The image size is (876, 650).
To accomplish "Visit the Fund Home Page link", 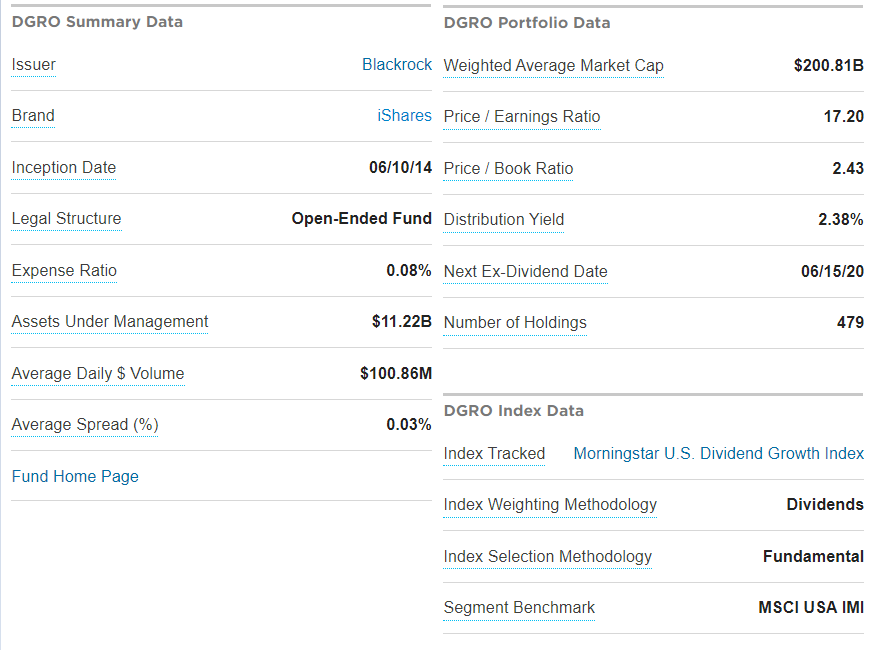I will (75, 476).
